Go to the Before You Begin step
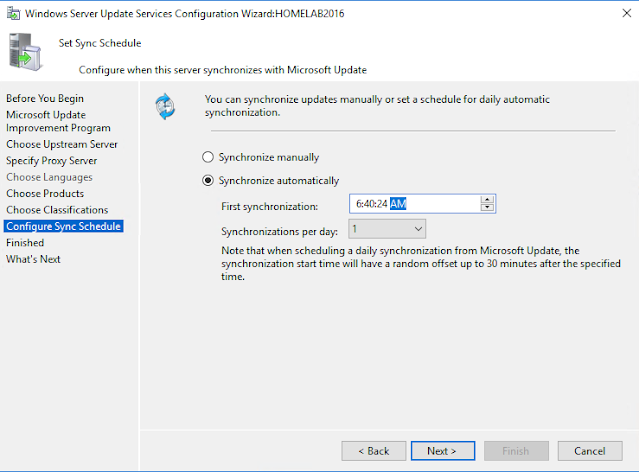The height and width of the screenshot is (472, 639). click(45, 99)
